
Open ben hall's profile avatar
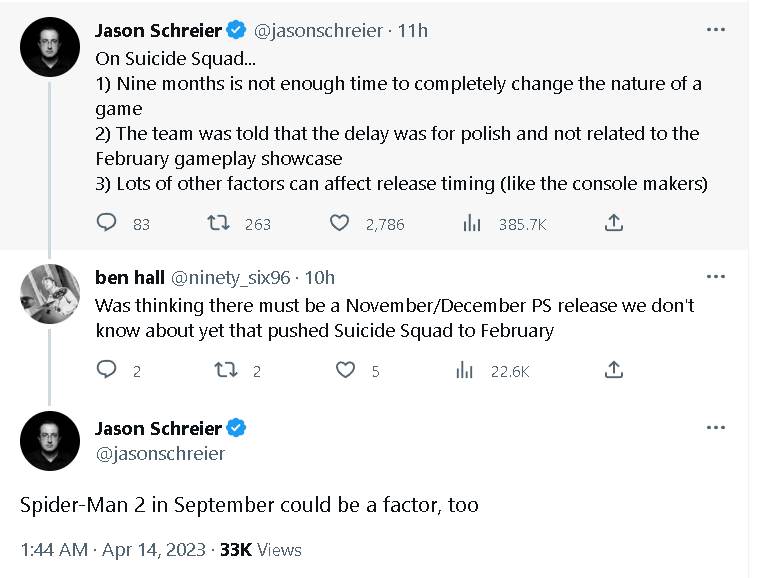pyautogui.click(x=50, y=293)
